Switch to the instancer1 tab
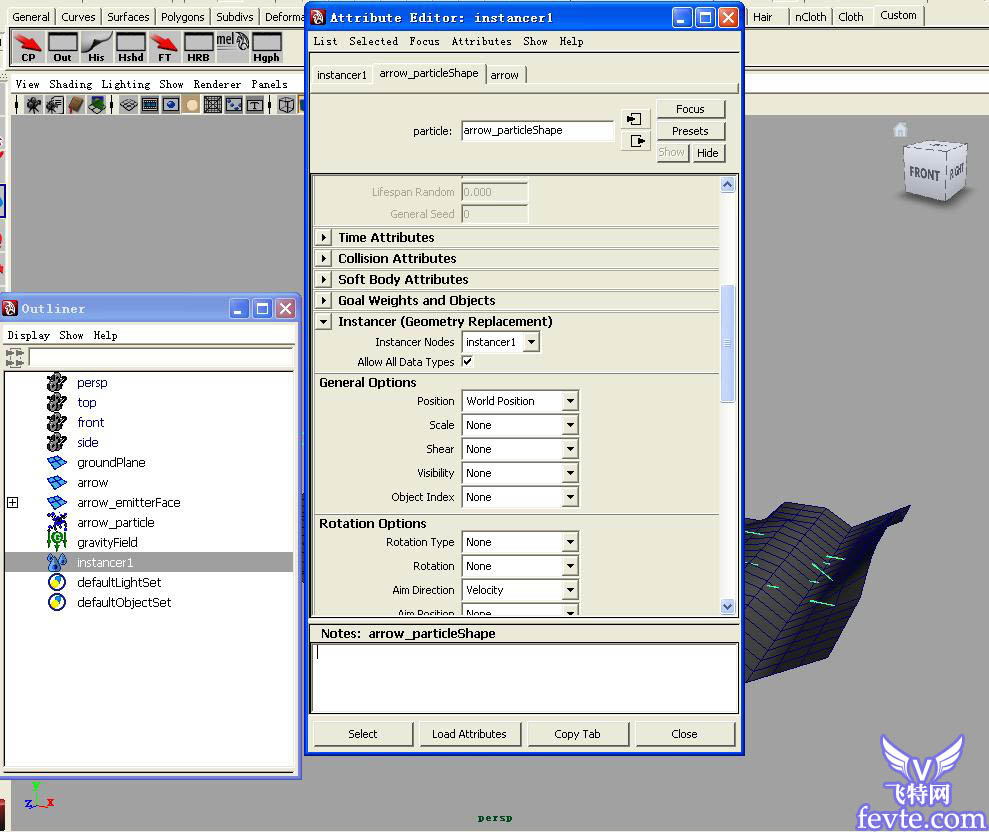 tap(341, 75)
